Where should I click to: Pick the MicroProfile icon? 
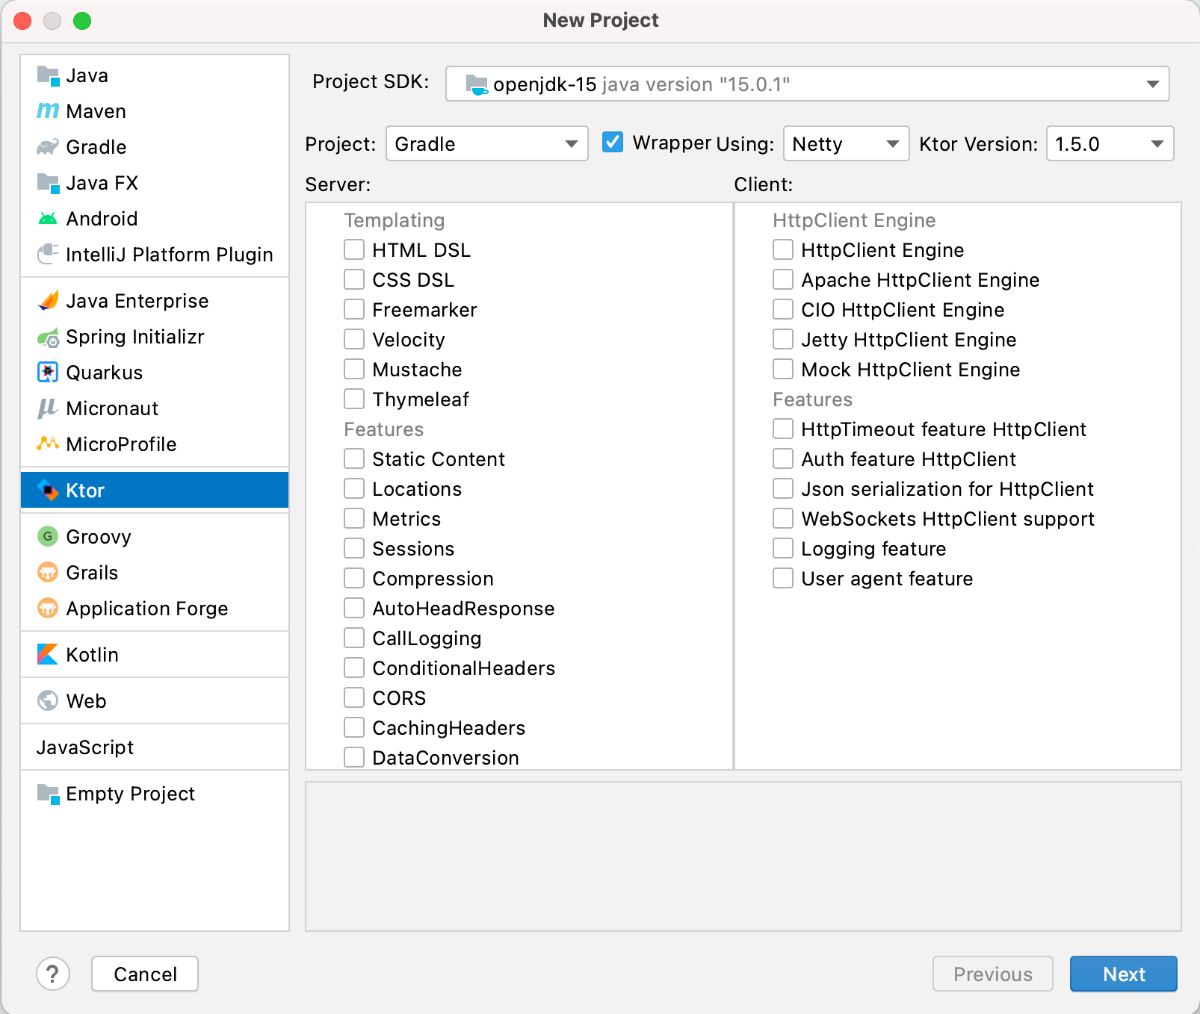(48, 444)
